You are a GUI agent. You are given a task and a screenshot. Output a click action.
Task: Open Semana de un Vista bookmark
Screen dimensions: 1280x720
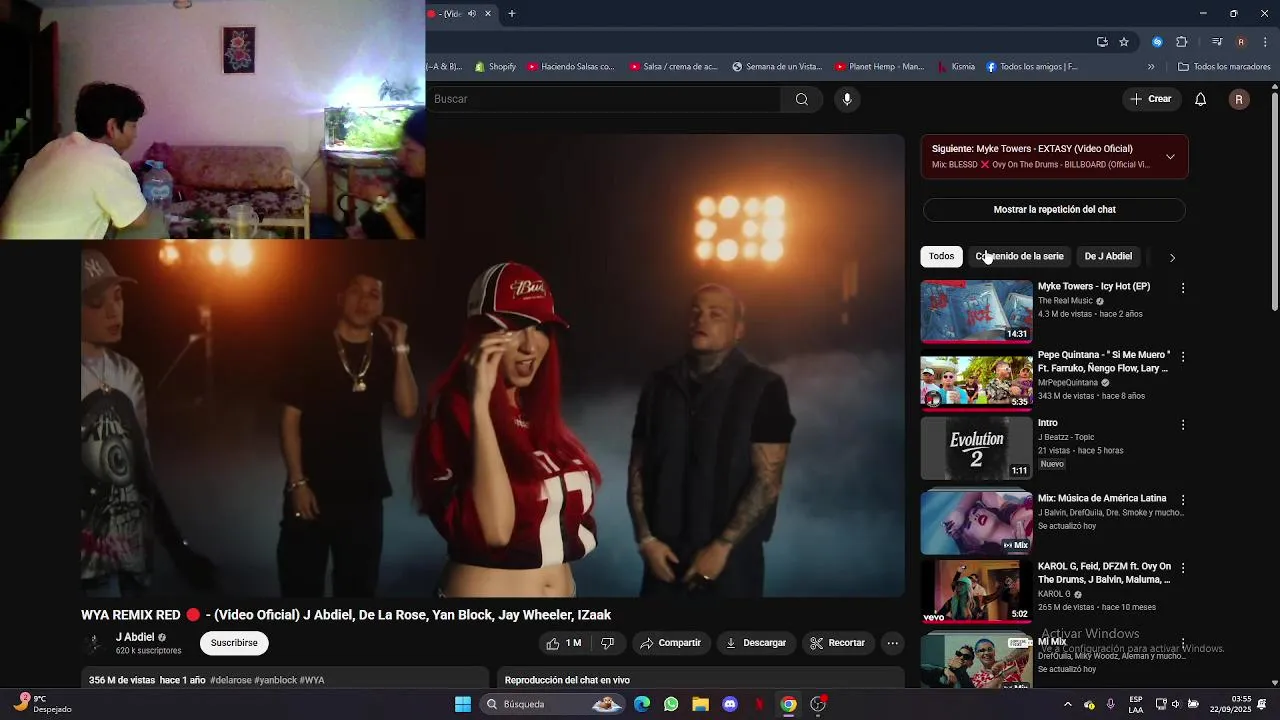(777, 67)
